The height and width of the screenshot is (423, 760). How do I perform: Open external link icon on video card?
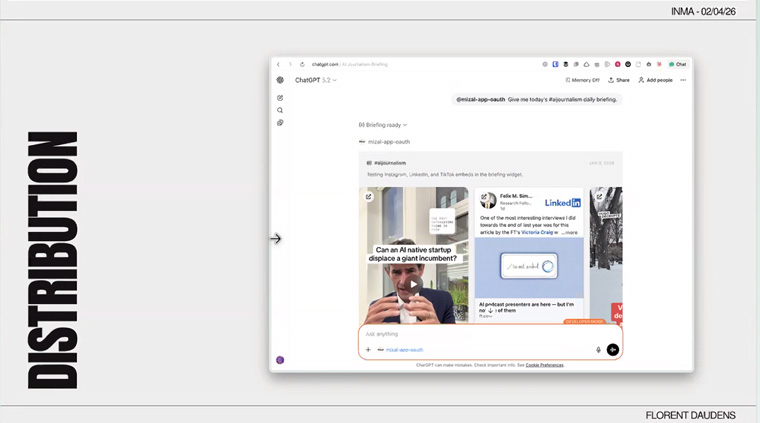tap(369, 197)
